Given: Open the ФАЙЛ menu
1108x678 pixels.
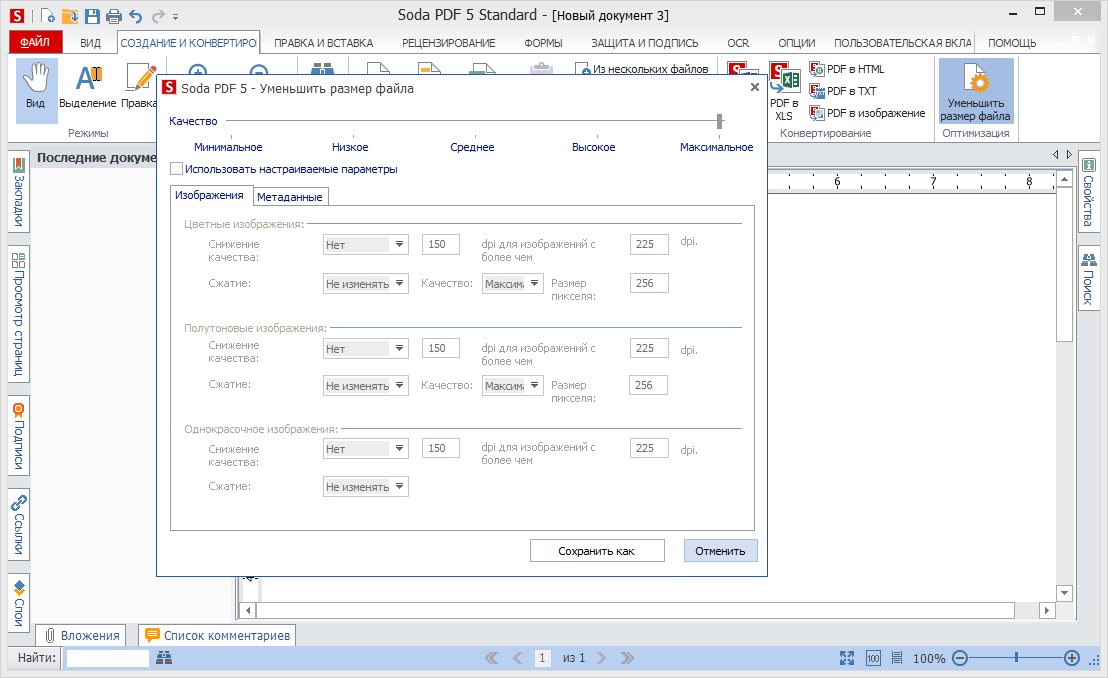Looking at the screenshot, I should (35, 42).
